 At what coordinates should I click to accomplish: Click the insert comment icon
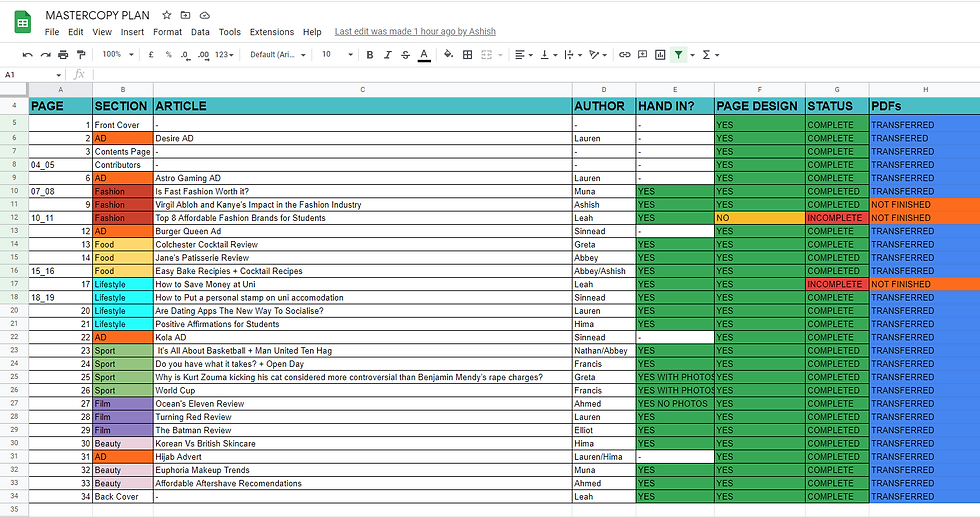pyautogui.click(x=642, y=55)
